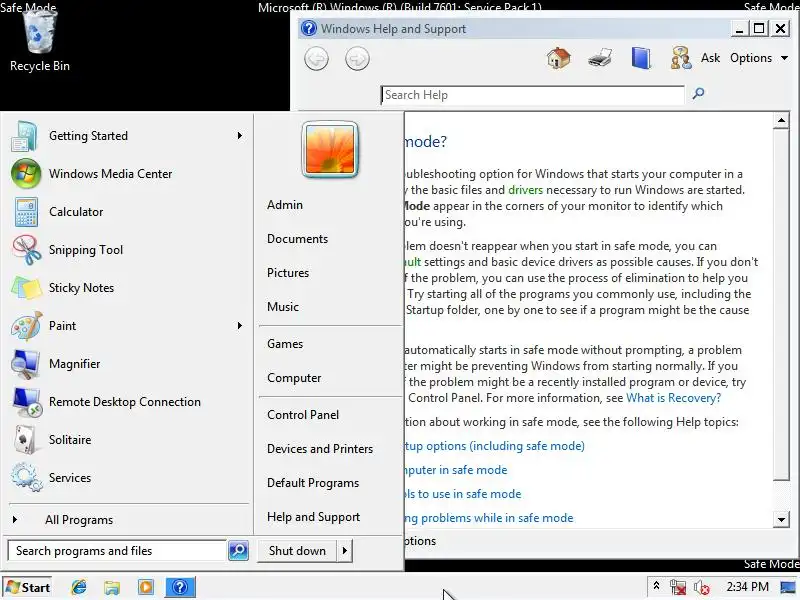
Task: Open Games from the Start menu
Action: (x=285, y=344)
